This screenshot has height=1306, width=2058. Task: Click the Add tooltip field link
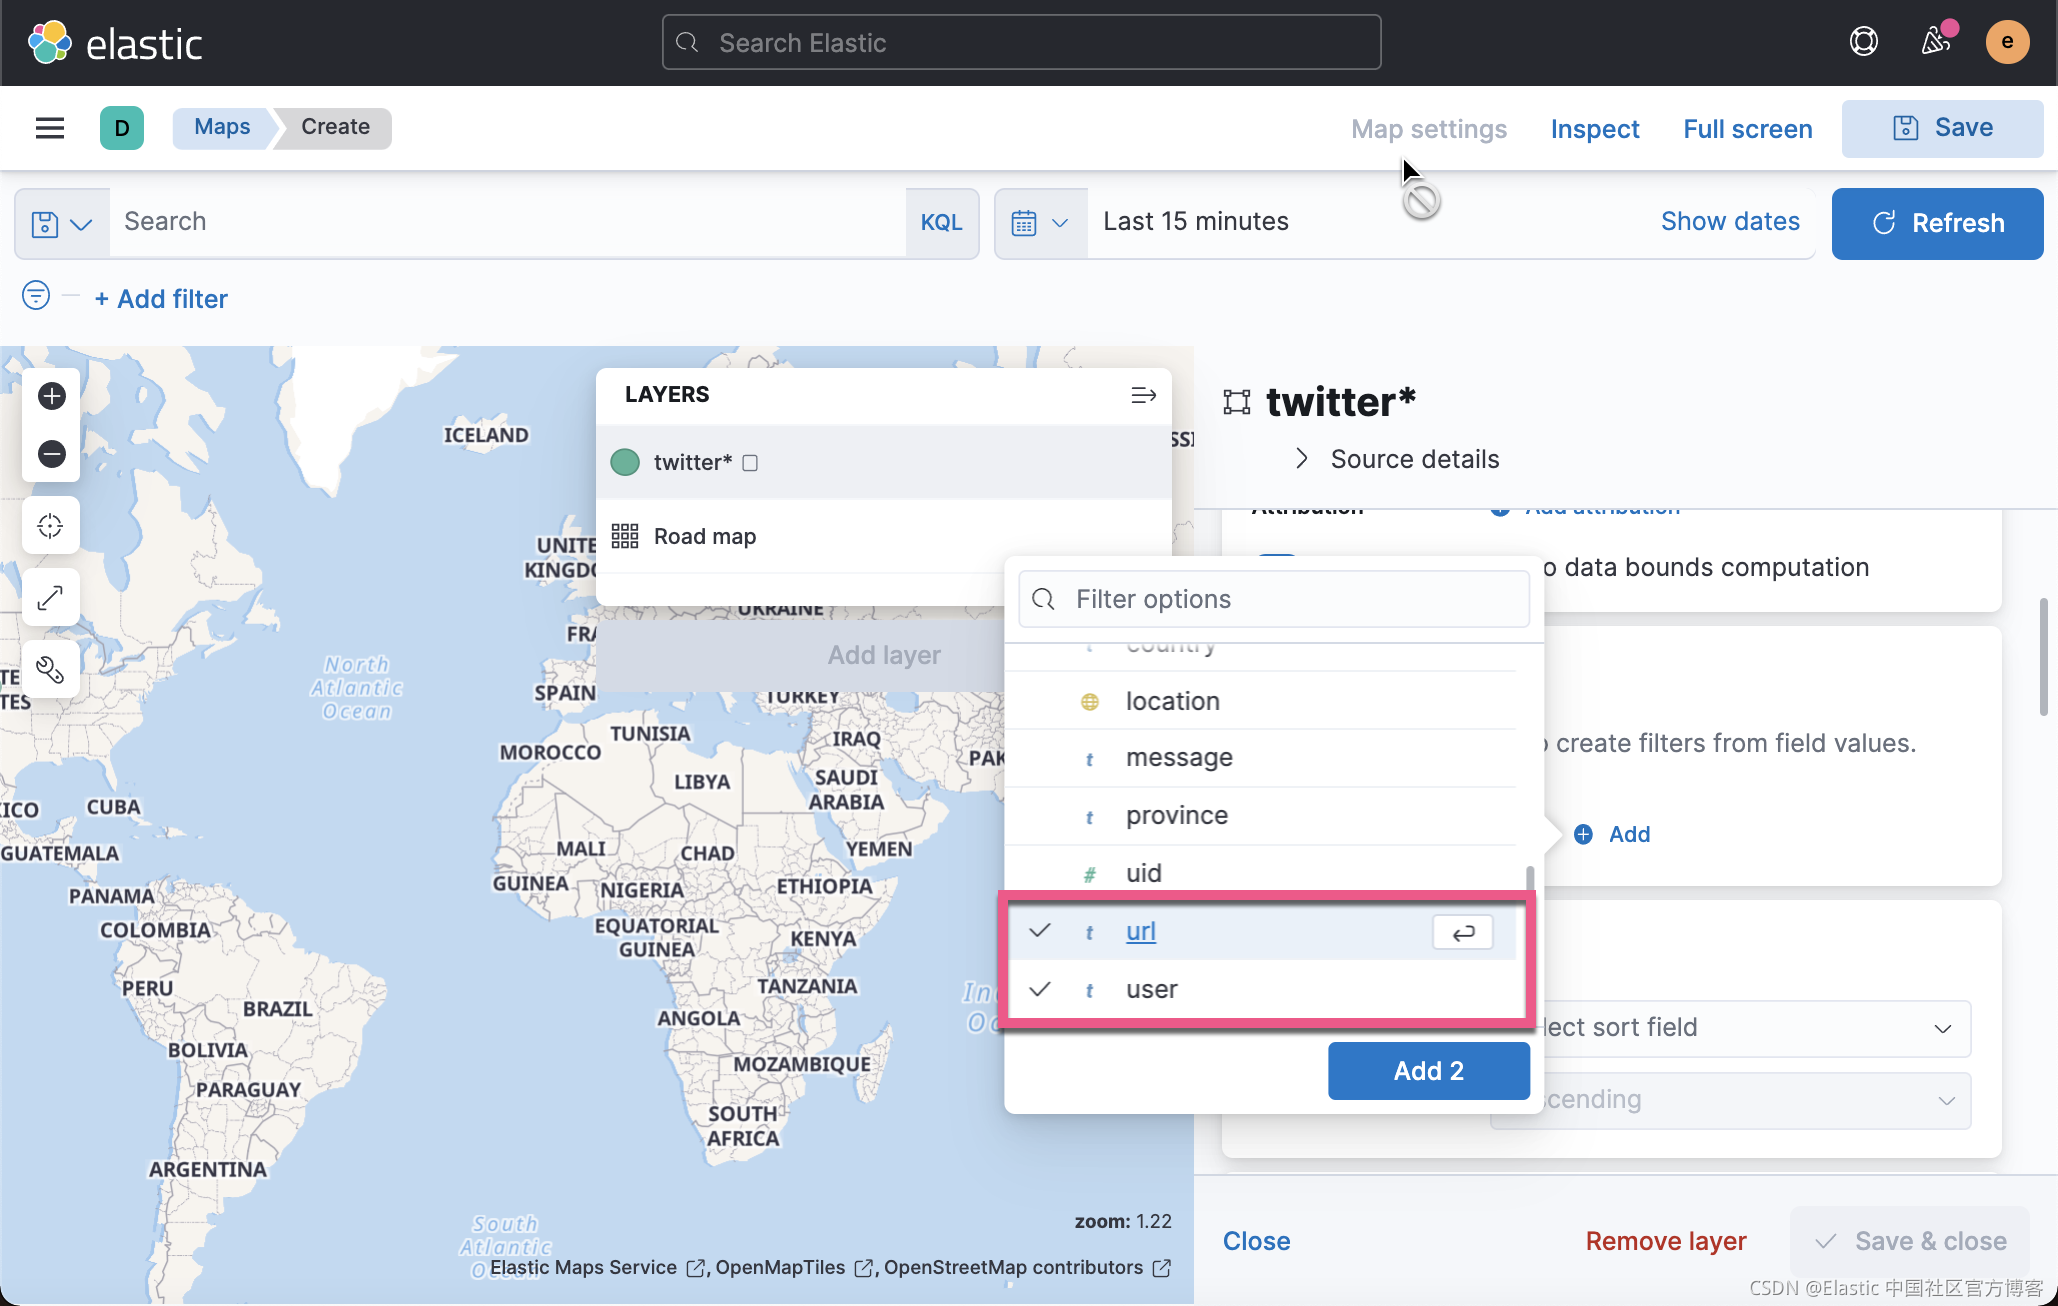(1613, 834)
